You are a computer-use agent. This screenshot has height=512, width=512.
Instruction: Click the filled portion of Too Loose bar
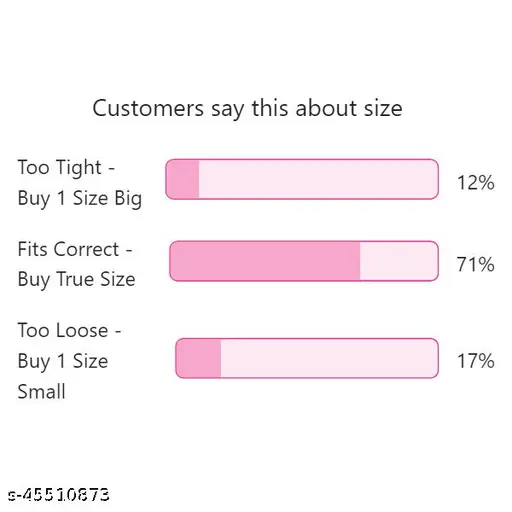point(198,358)
